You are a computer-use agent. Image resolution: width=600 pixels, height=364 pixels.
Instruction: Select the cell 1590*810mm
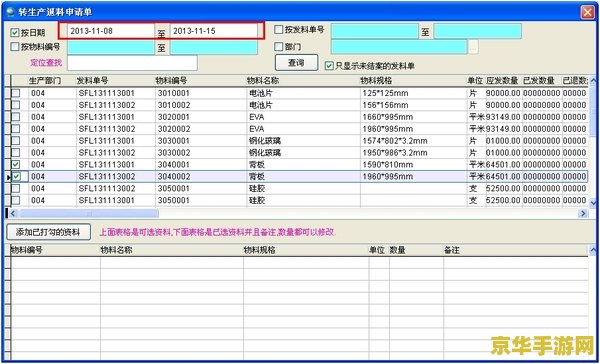413,165
